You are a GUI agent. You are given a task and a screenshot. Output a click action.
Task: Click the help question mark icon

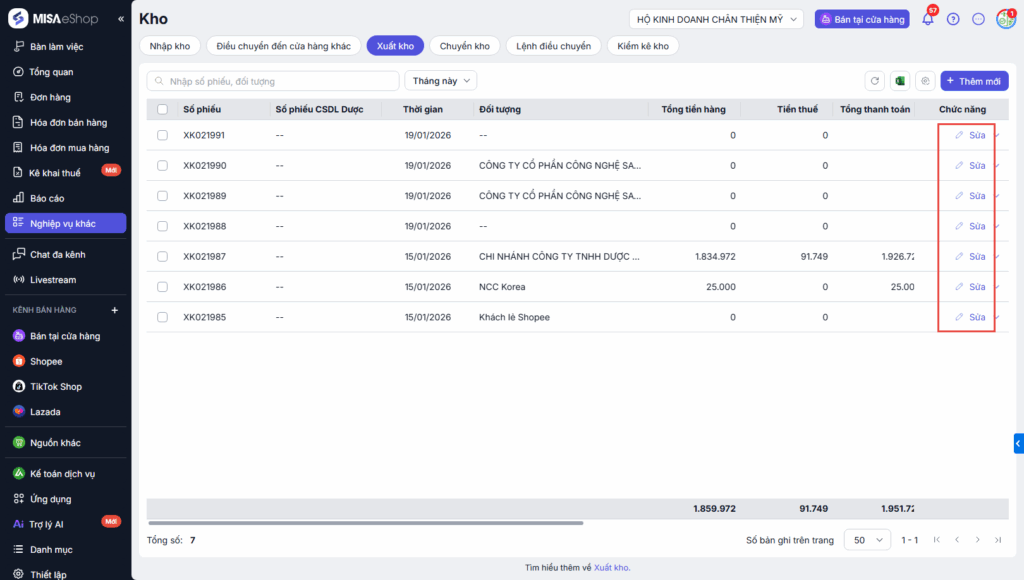953,19
